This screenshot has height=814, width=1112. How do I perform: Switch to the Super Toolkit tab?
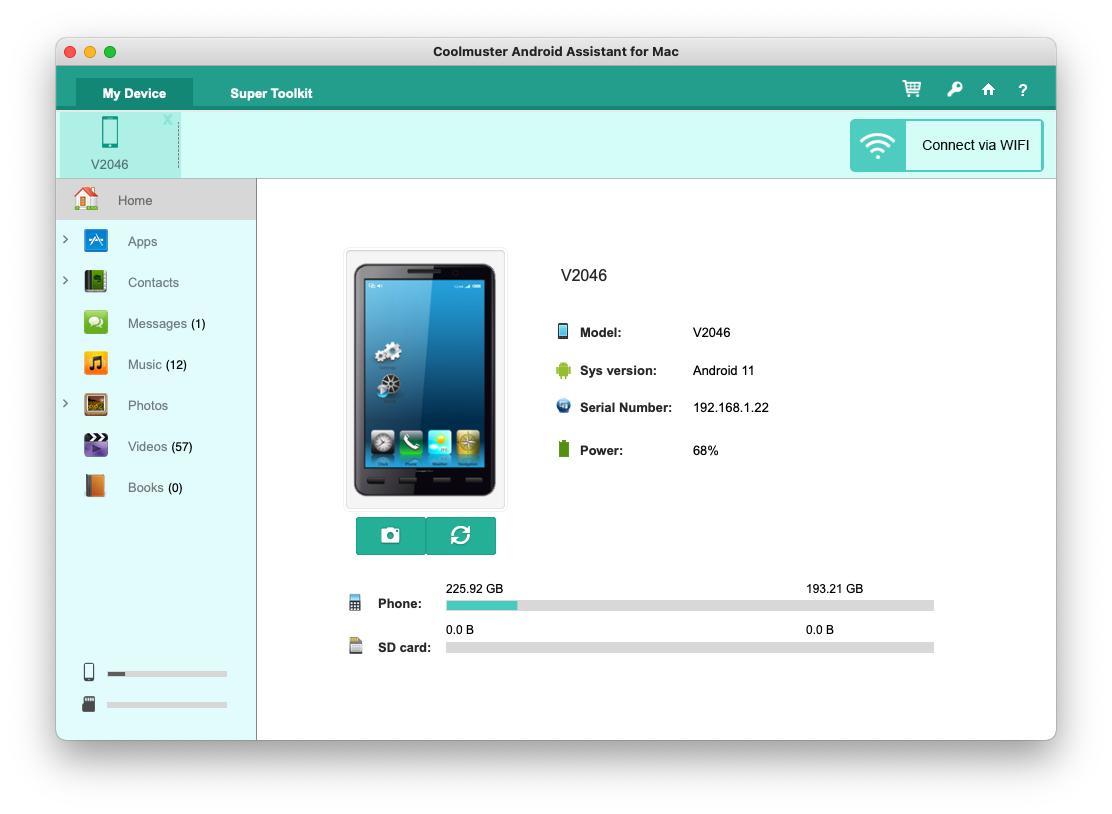tap(271, 93)
